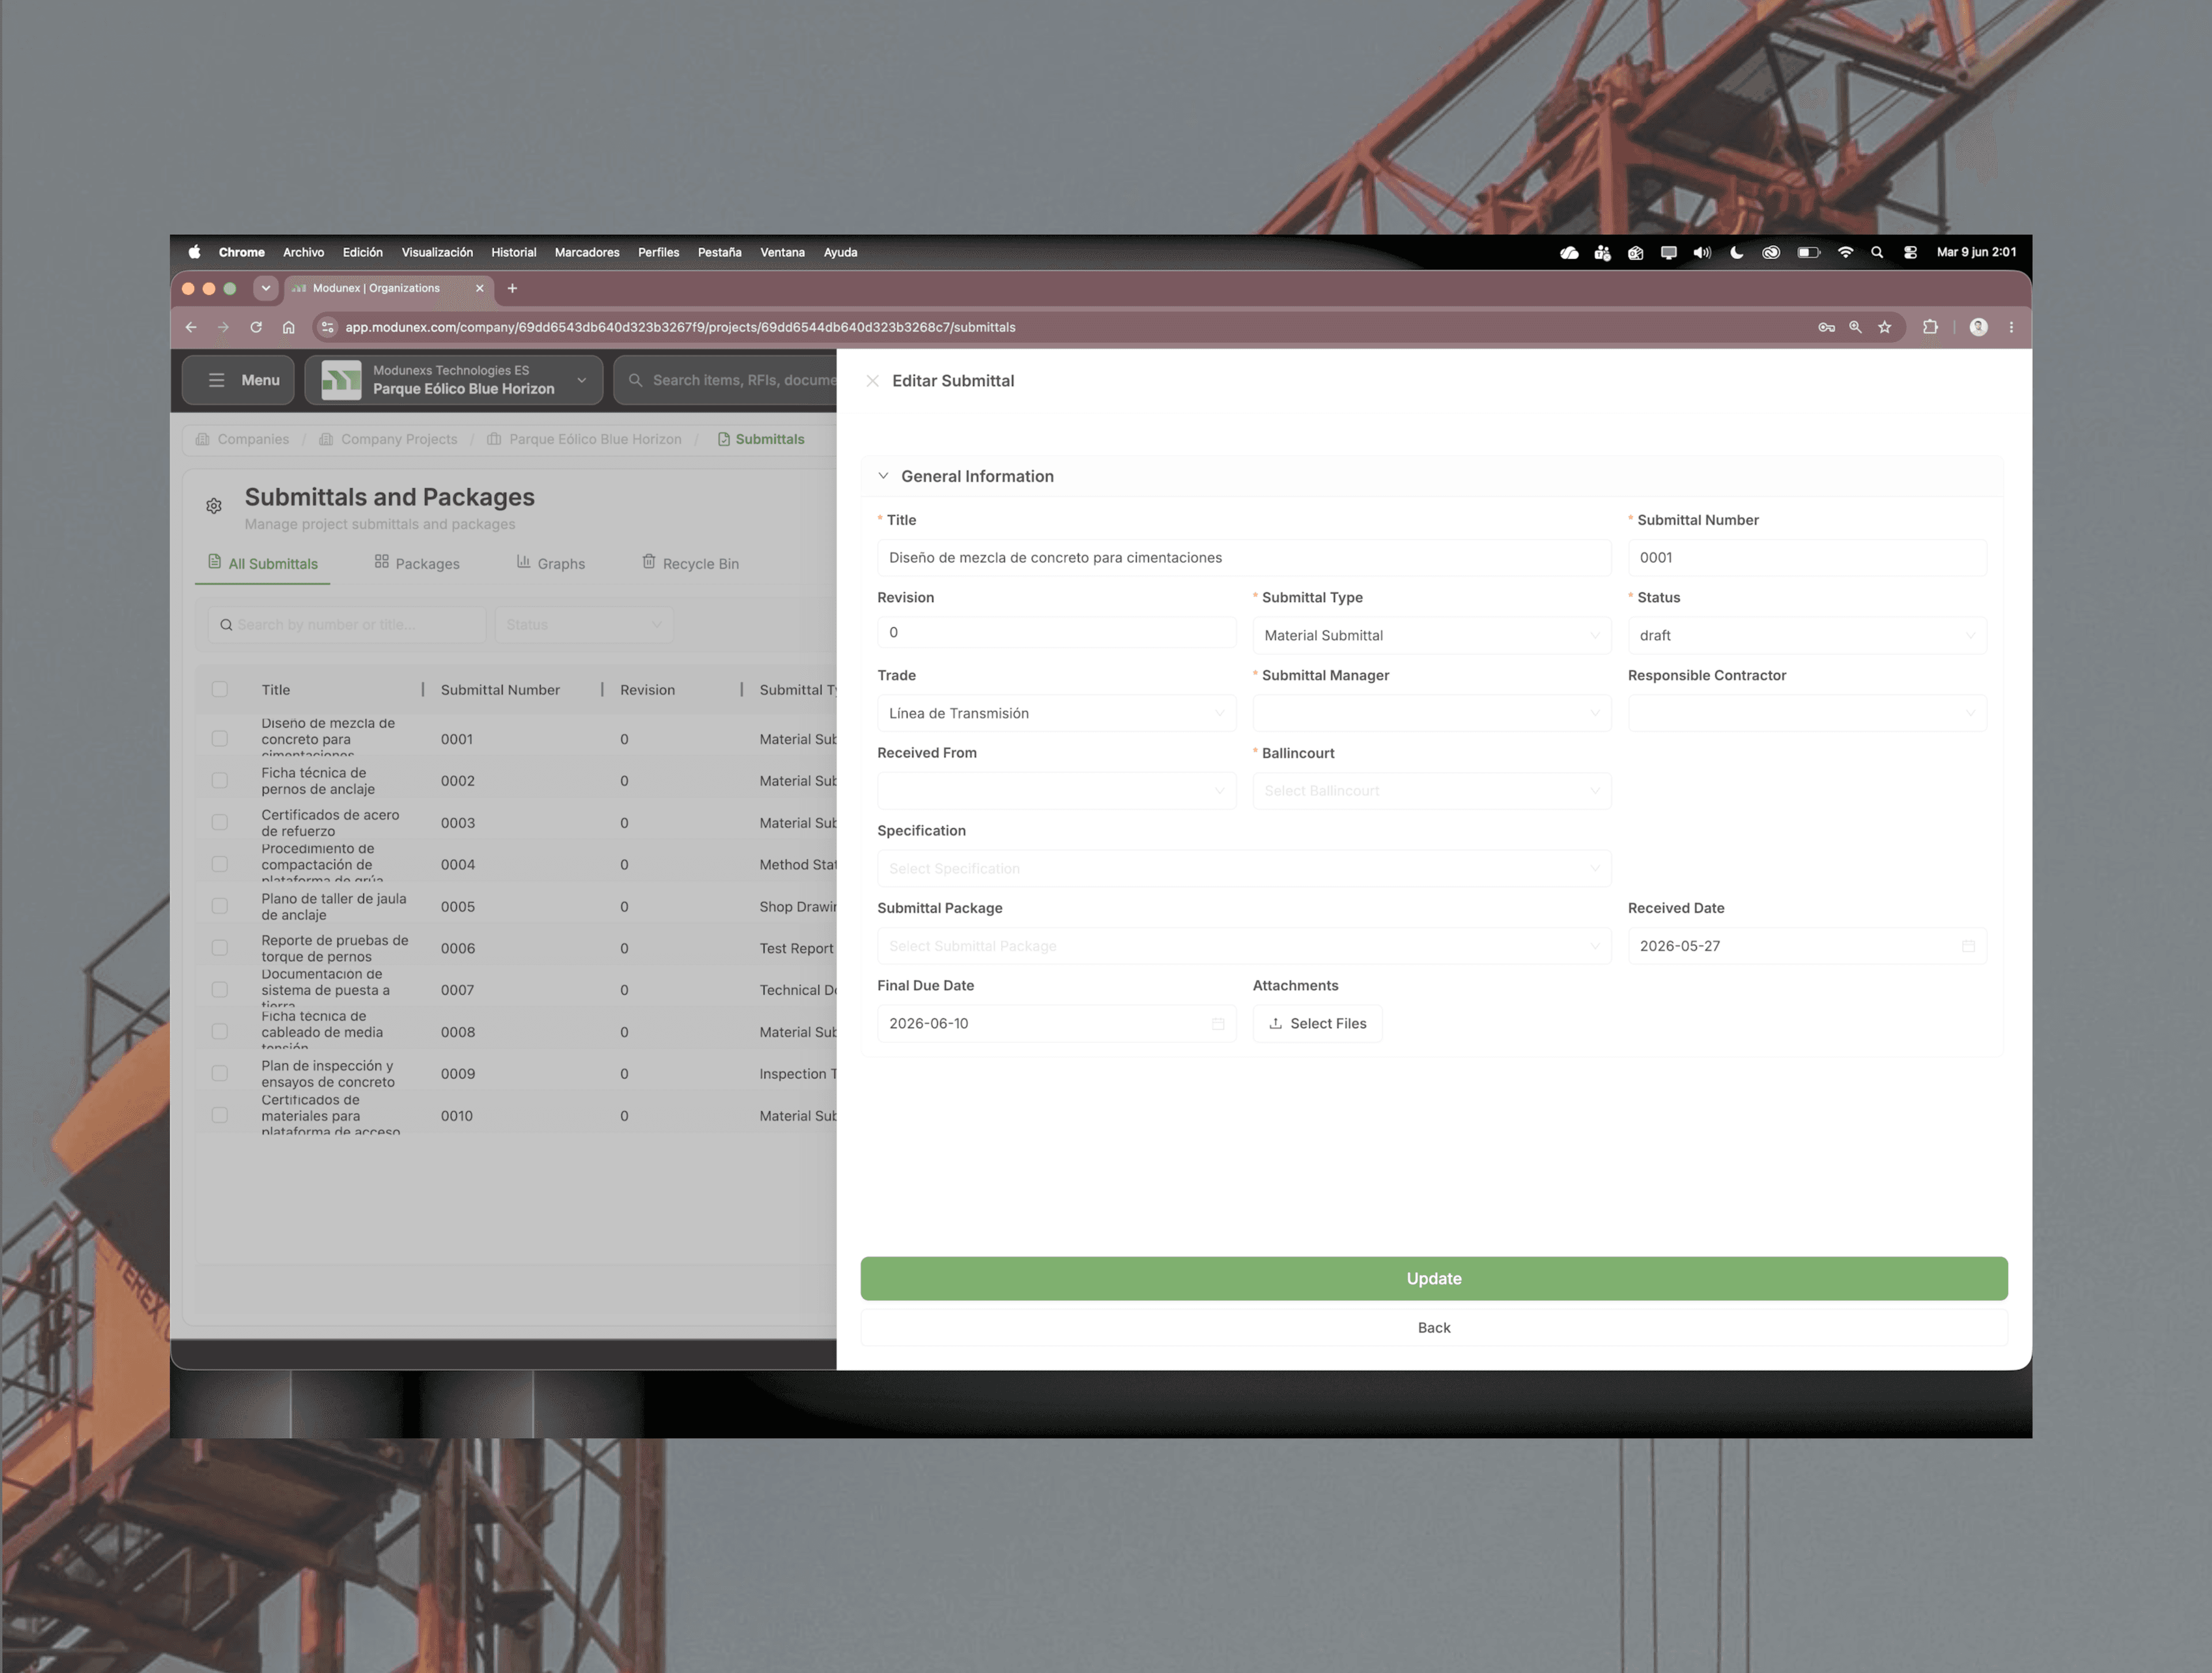Click calendar icon in Final Due Date field
The height and width of the screenshot is (1673, 2212).
pyautogui.click(x=1218, y=1024)
